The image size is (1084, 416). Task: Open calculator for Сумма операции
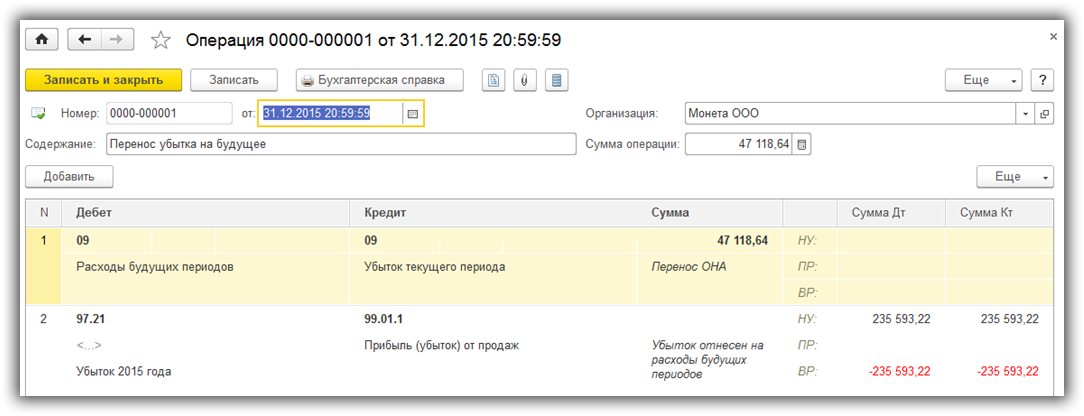click(x=802, y=145)
